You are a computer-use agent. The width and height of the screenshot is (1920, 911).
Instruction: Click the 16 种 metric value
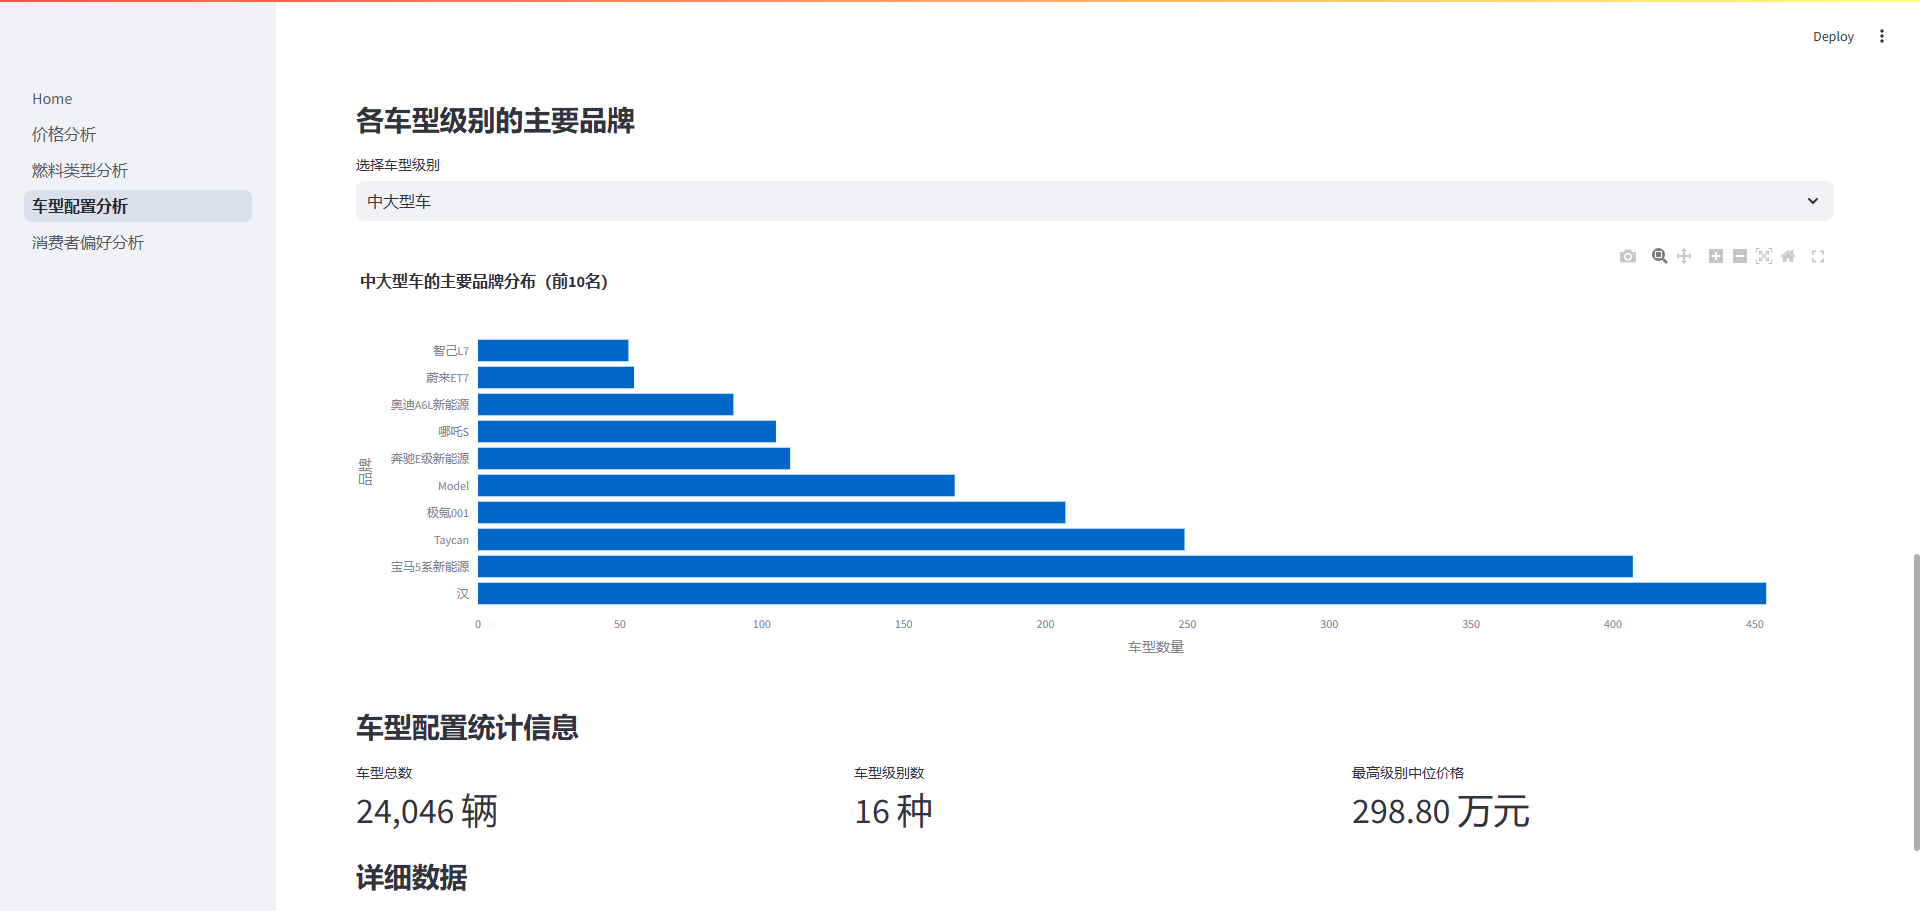(893, 811)
